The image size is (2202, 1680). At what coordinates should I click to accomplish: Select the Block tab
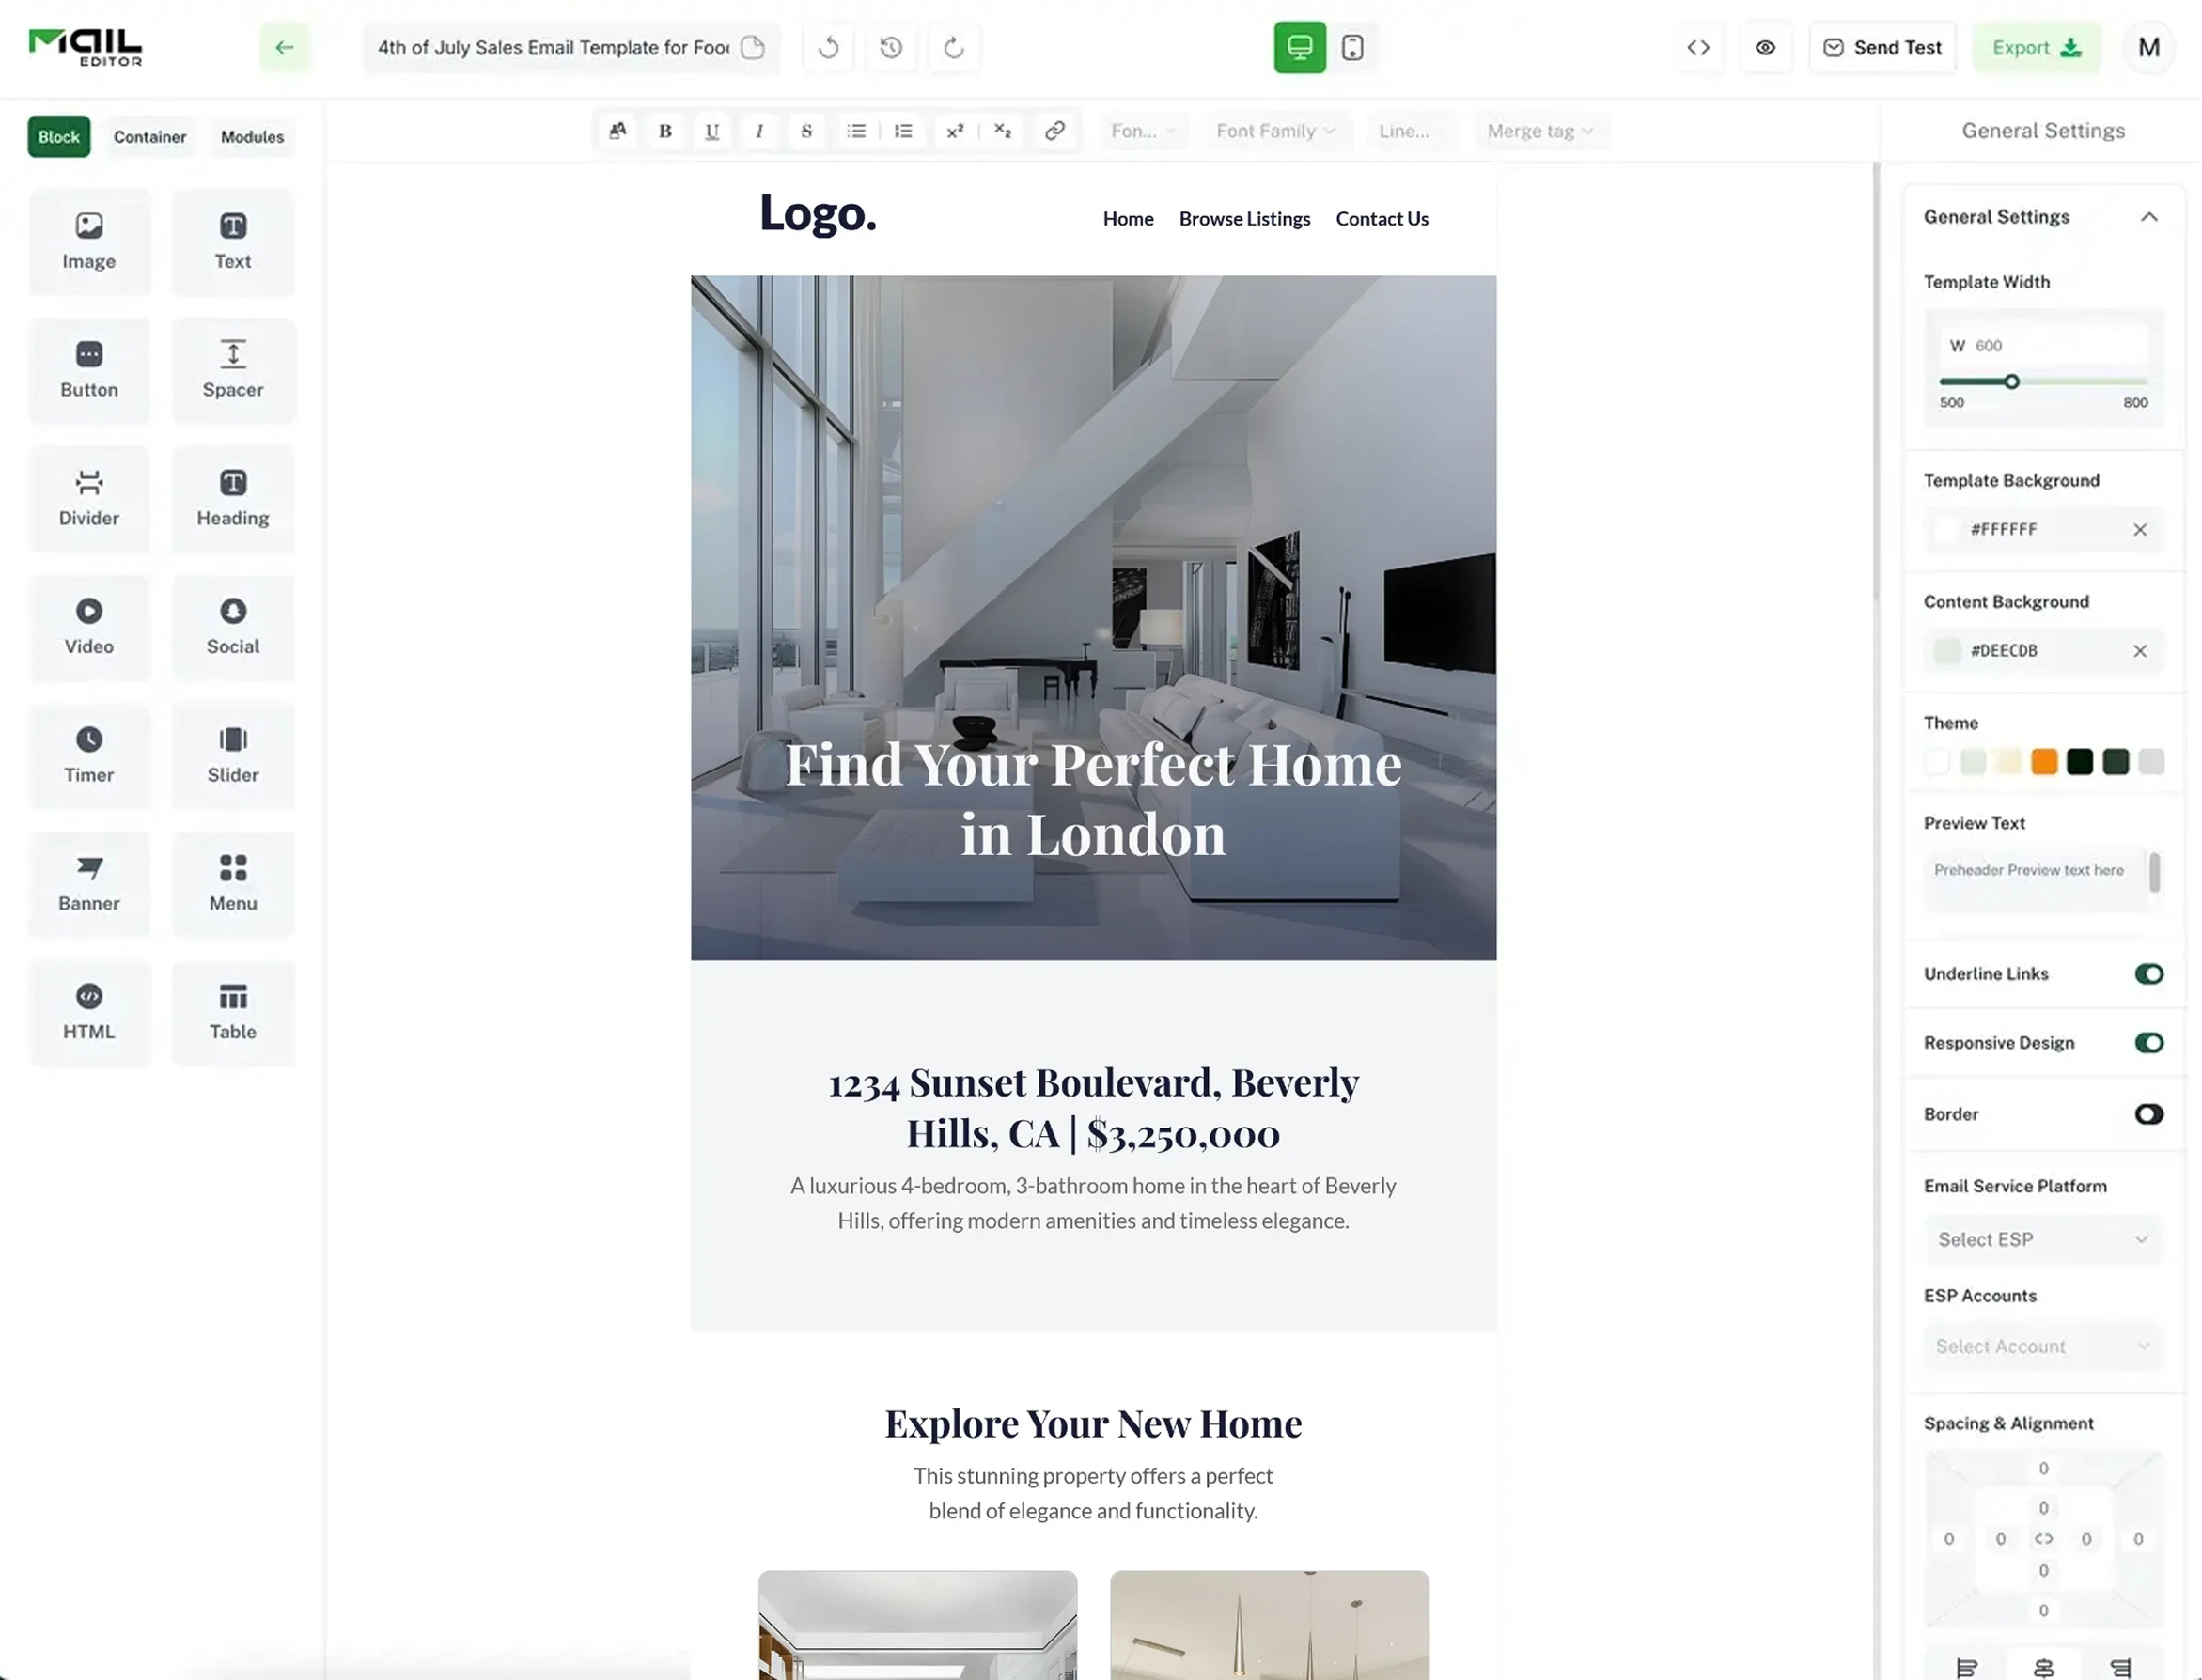[59, 137]
